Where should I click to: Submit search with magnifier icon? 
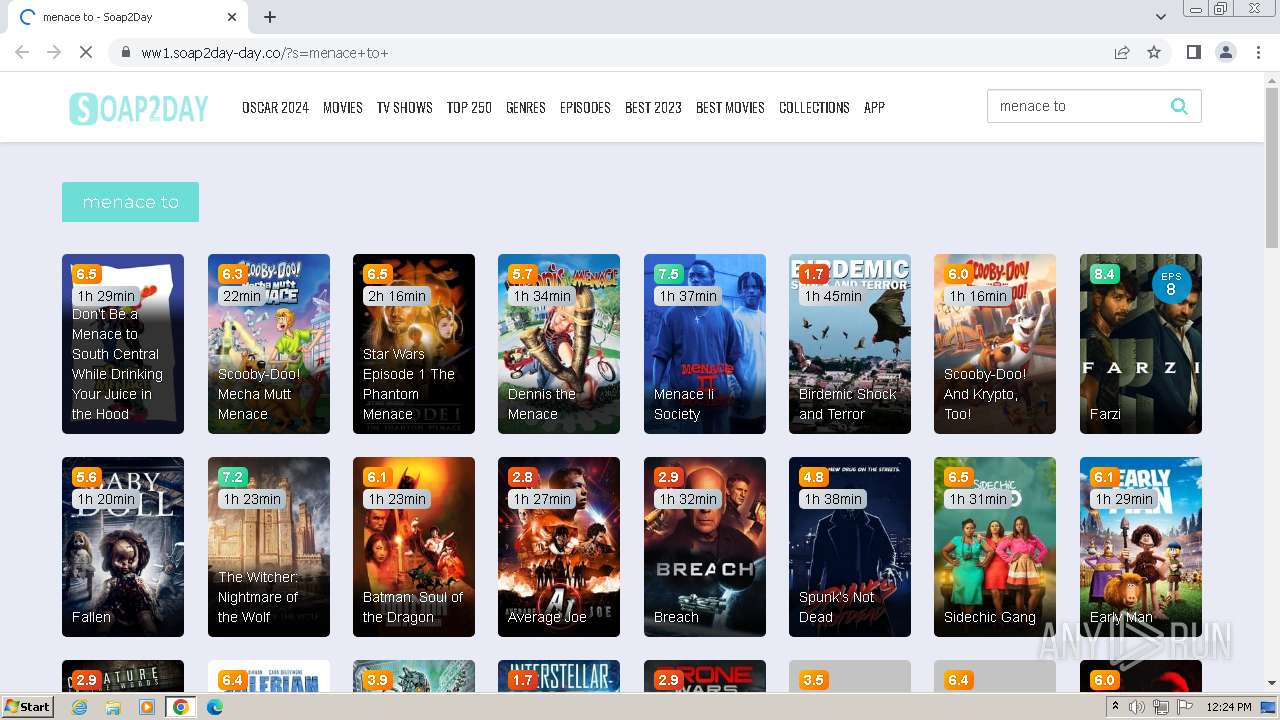coord(1179,106)
